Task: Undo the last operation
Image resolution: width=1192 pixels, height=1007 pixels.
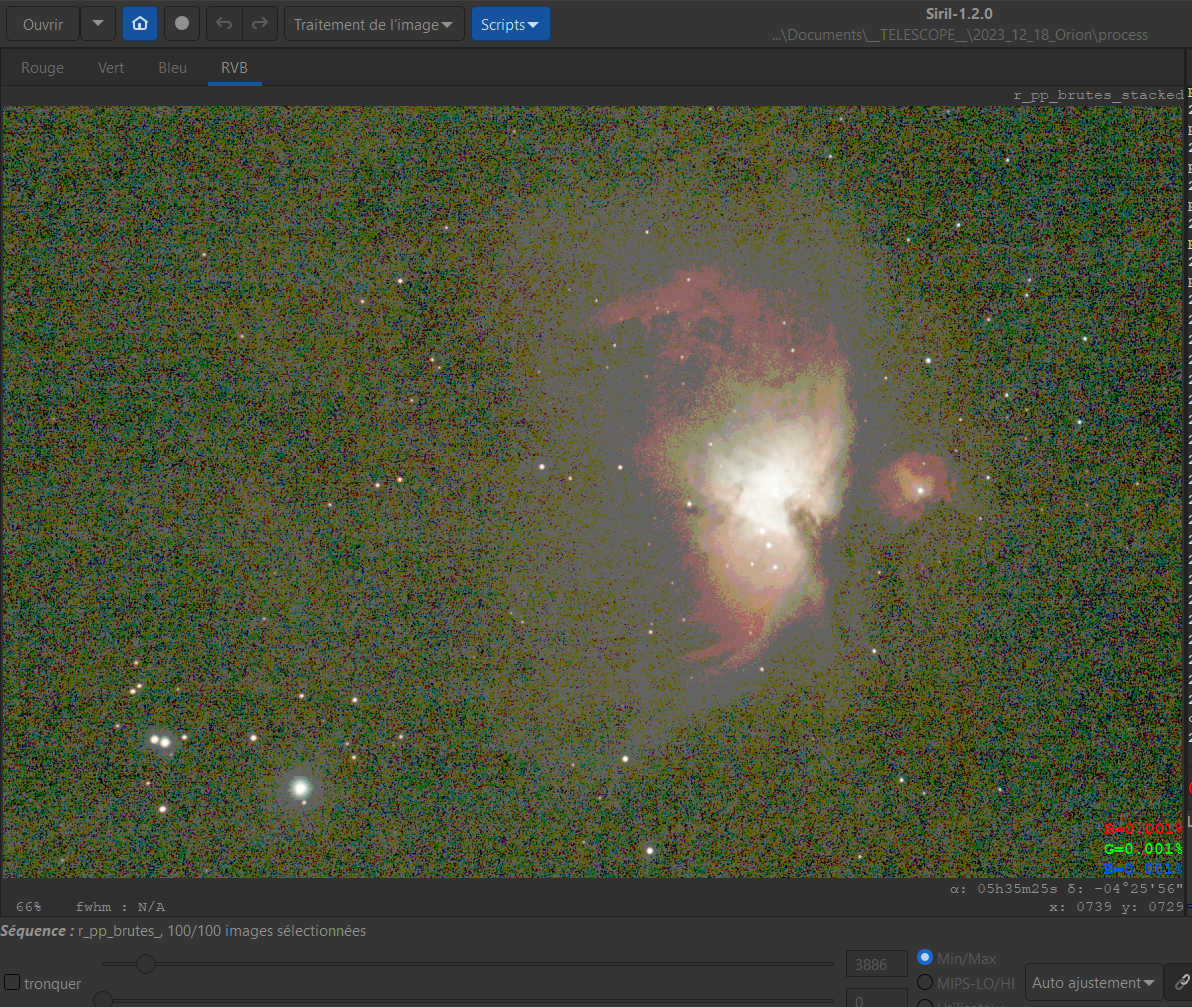Action: click(x=224, y=24)
